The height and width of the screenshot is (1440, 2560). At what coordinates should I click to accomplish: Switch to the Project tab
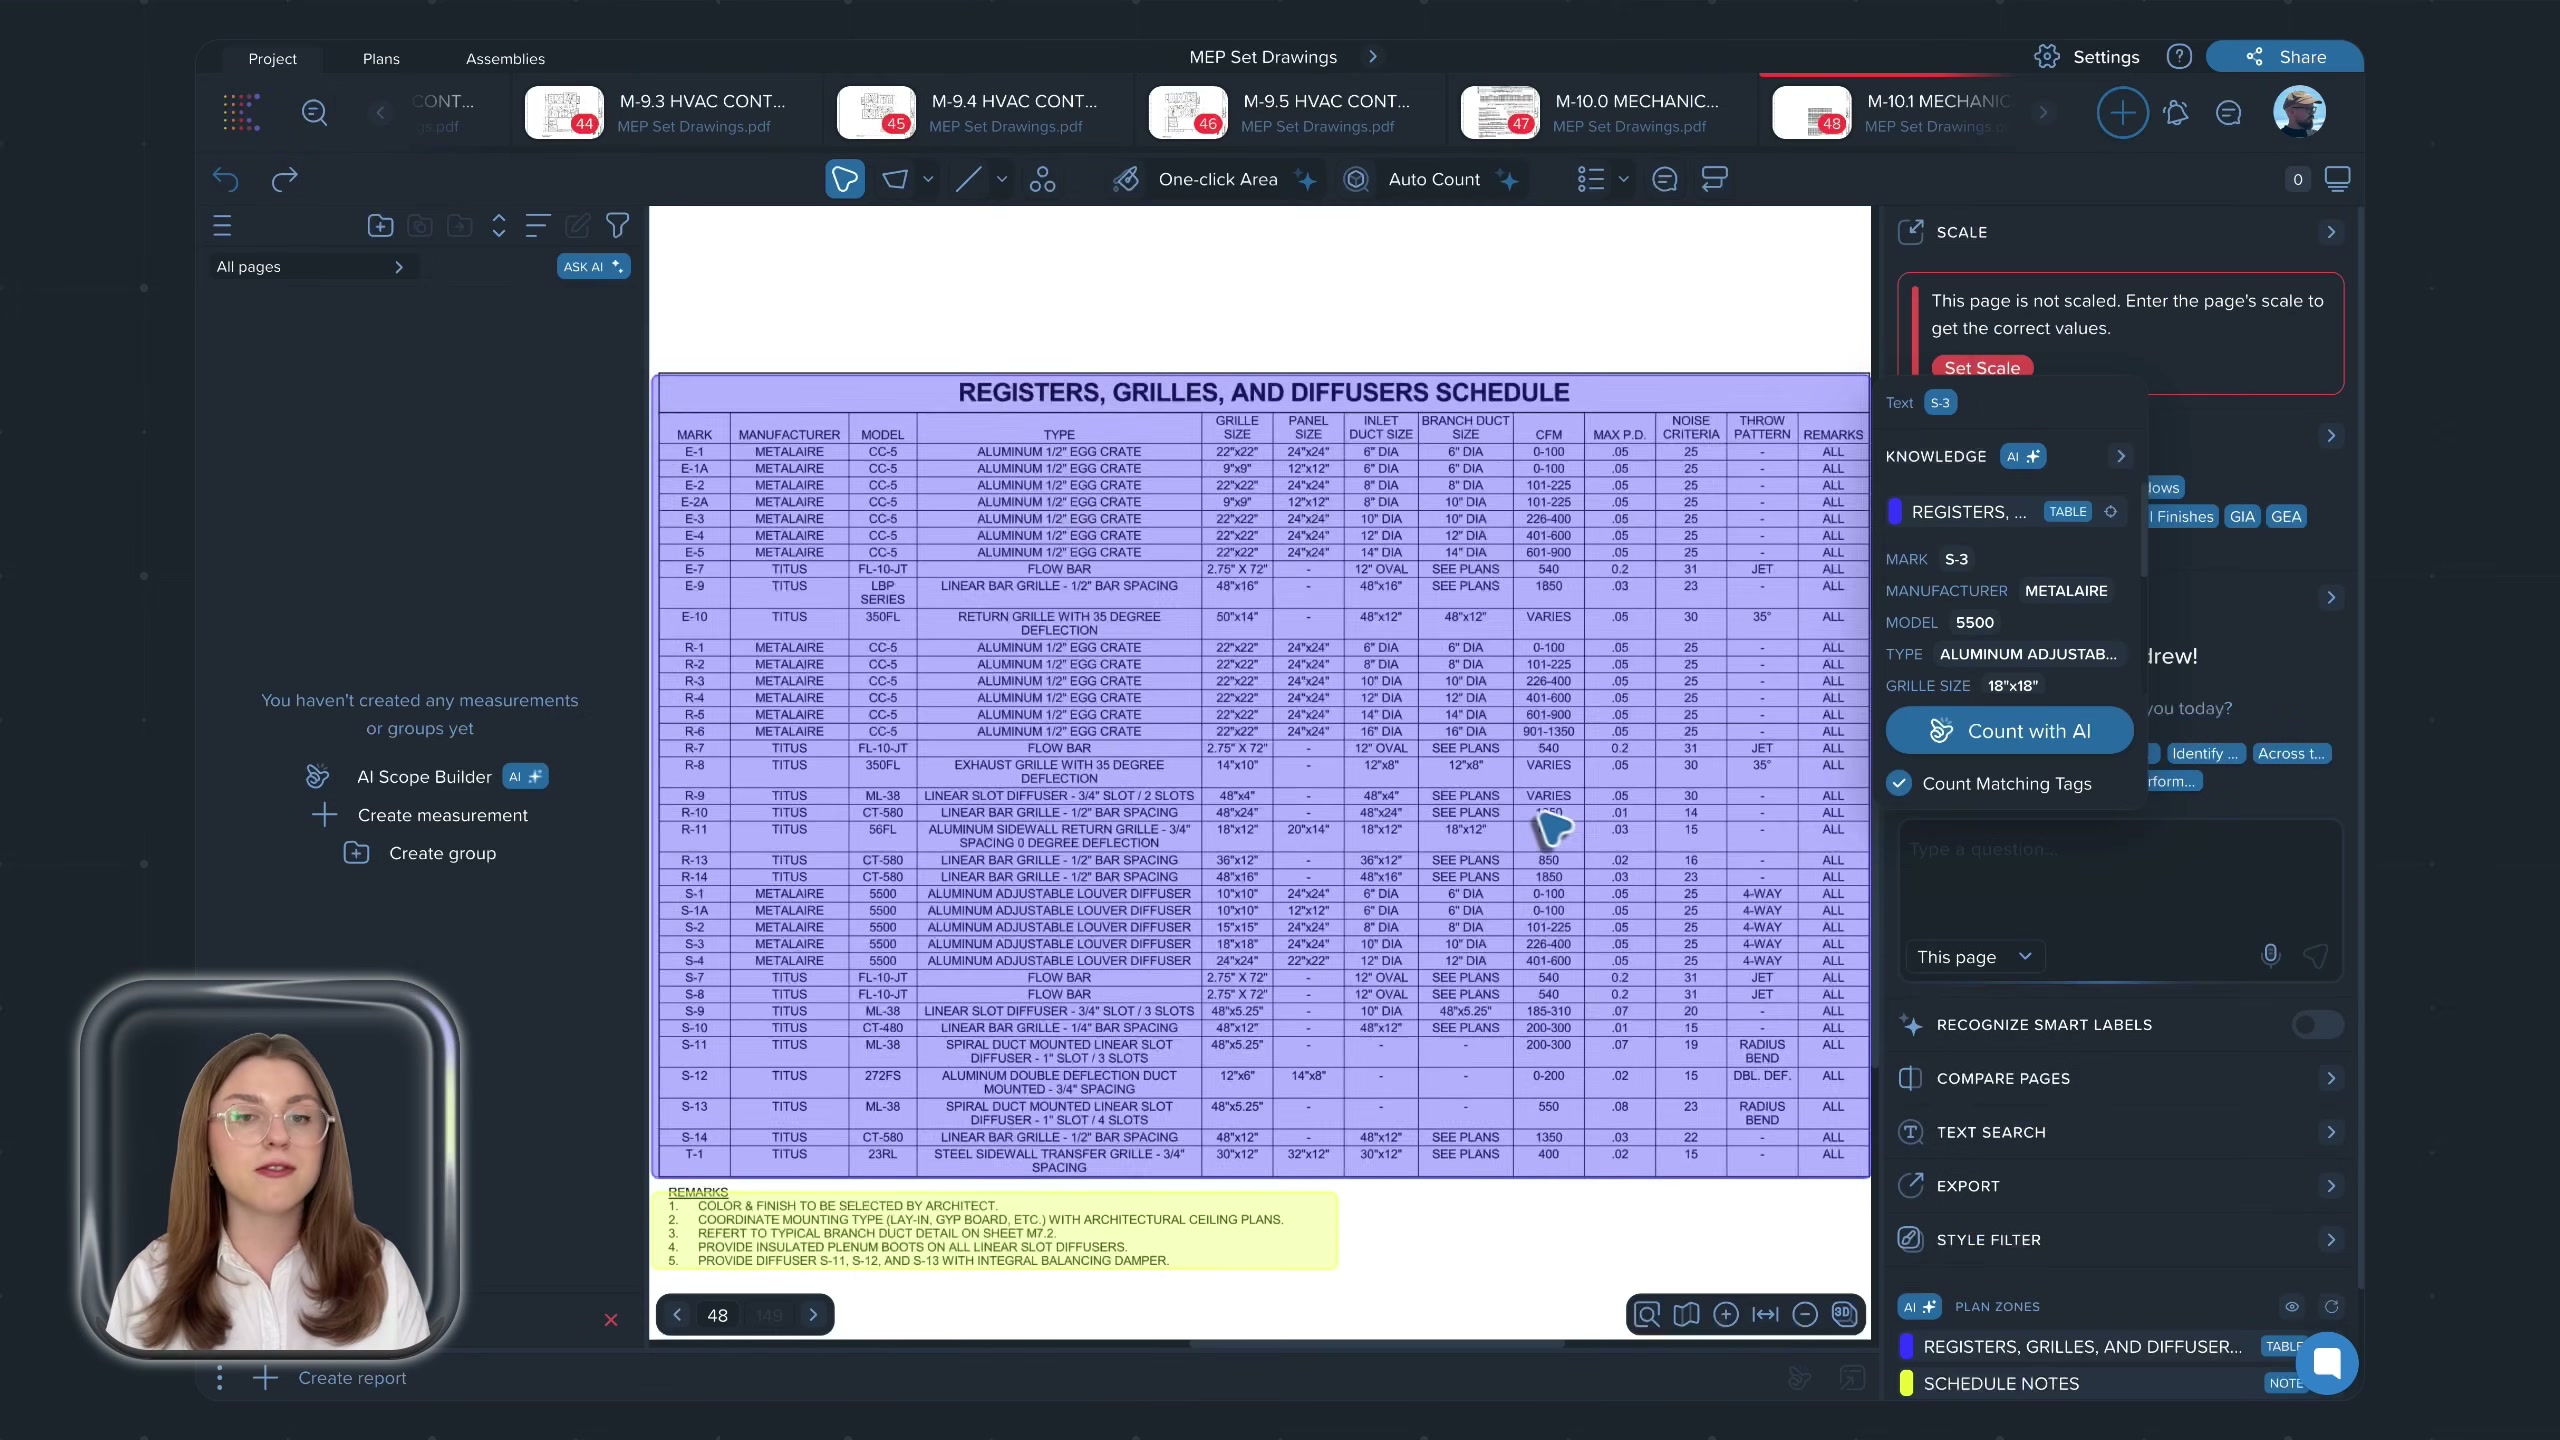(272, 59)
